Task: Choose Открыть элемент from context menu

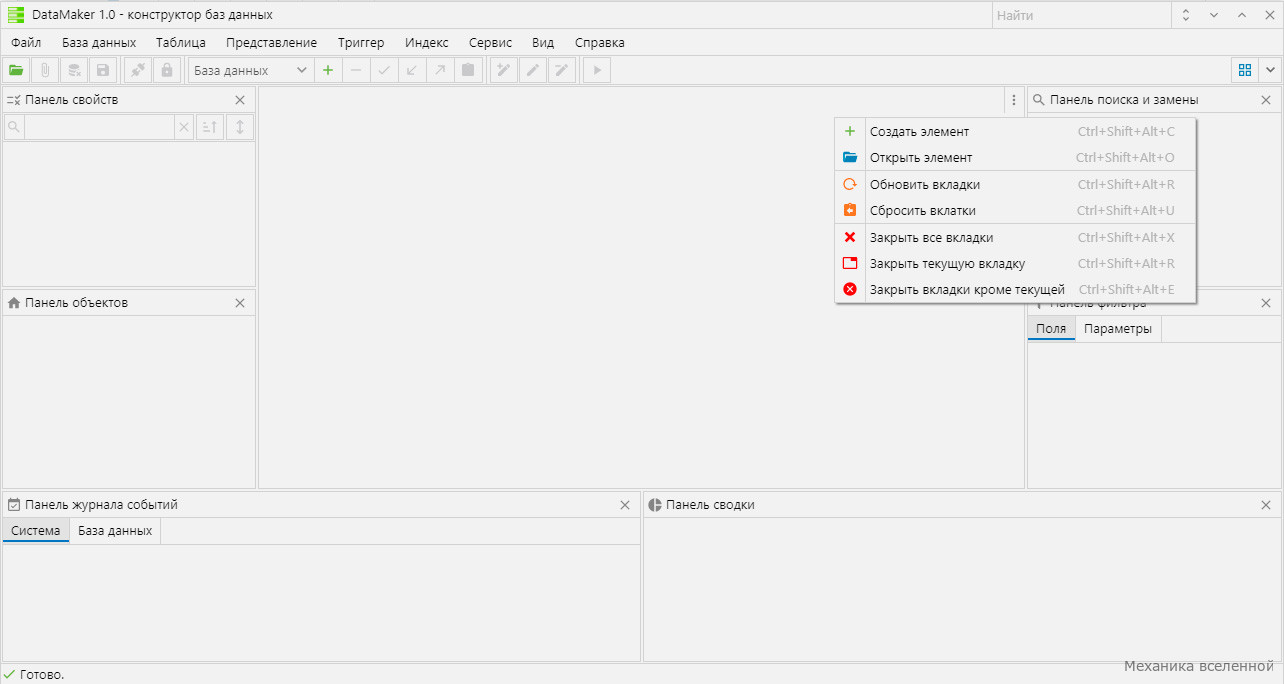Action: point(1015,157)
